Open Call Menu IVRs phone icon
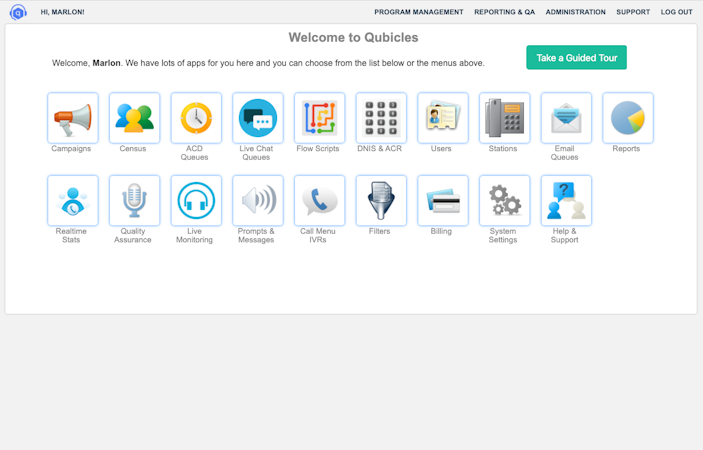The width and height of the screenshot is (703, 450). coord(320,201)
